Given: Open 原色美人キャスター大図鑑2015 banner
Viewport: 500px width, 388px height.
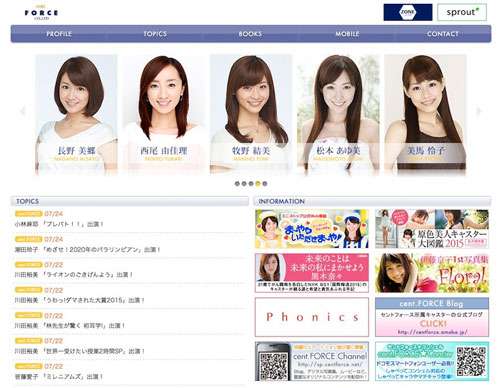Looking at the screenshot, I should (x=432, y=229).
